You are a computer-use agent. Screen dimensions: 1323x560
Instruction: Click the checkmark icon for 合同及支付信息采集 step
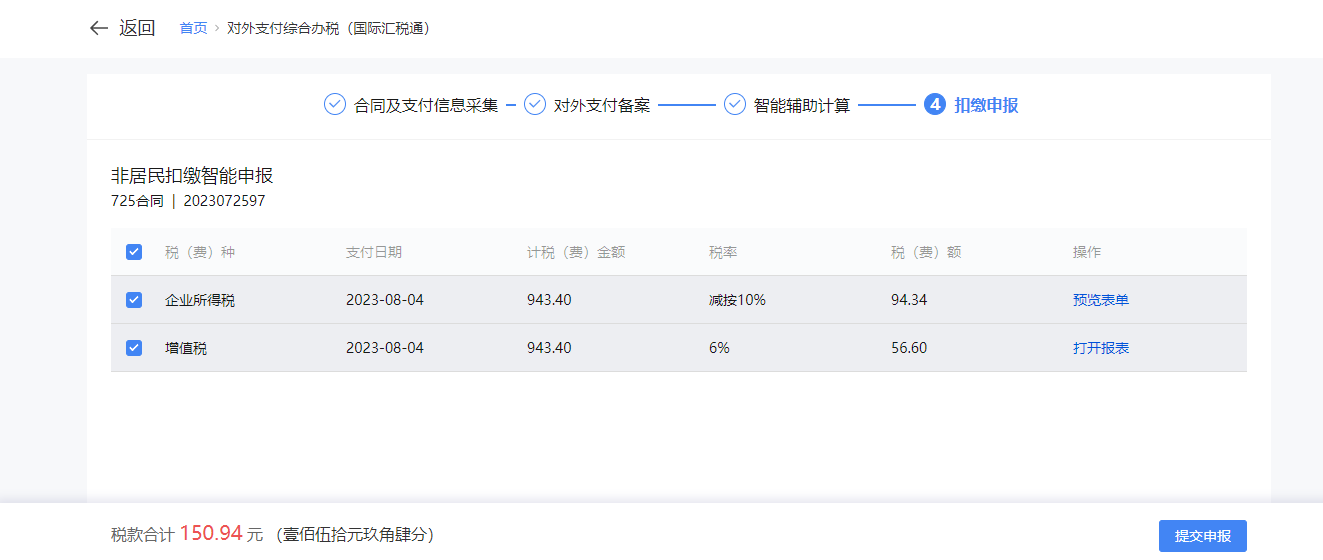point(335,104)
